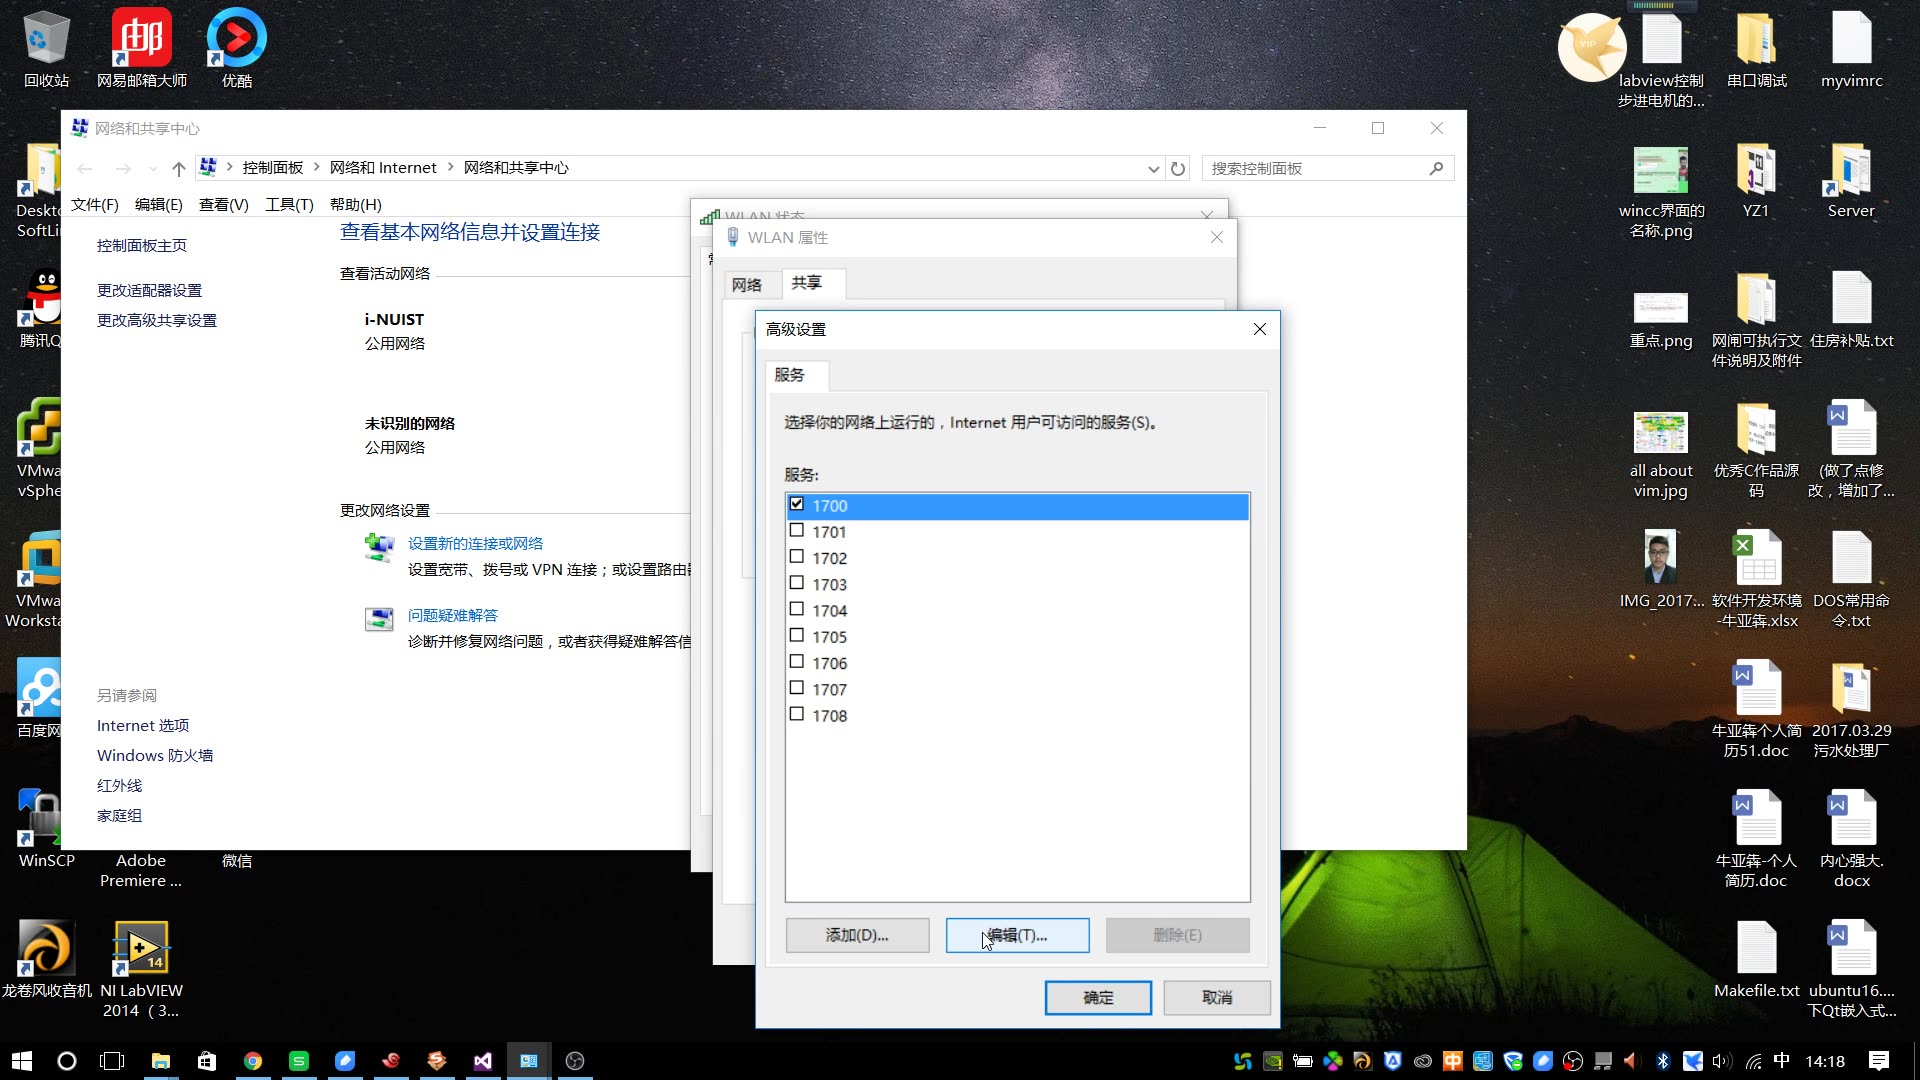Click the up-arrow navigation icon
1920x1080 pixels.
click(x=179, y=169)
